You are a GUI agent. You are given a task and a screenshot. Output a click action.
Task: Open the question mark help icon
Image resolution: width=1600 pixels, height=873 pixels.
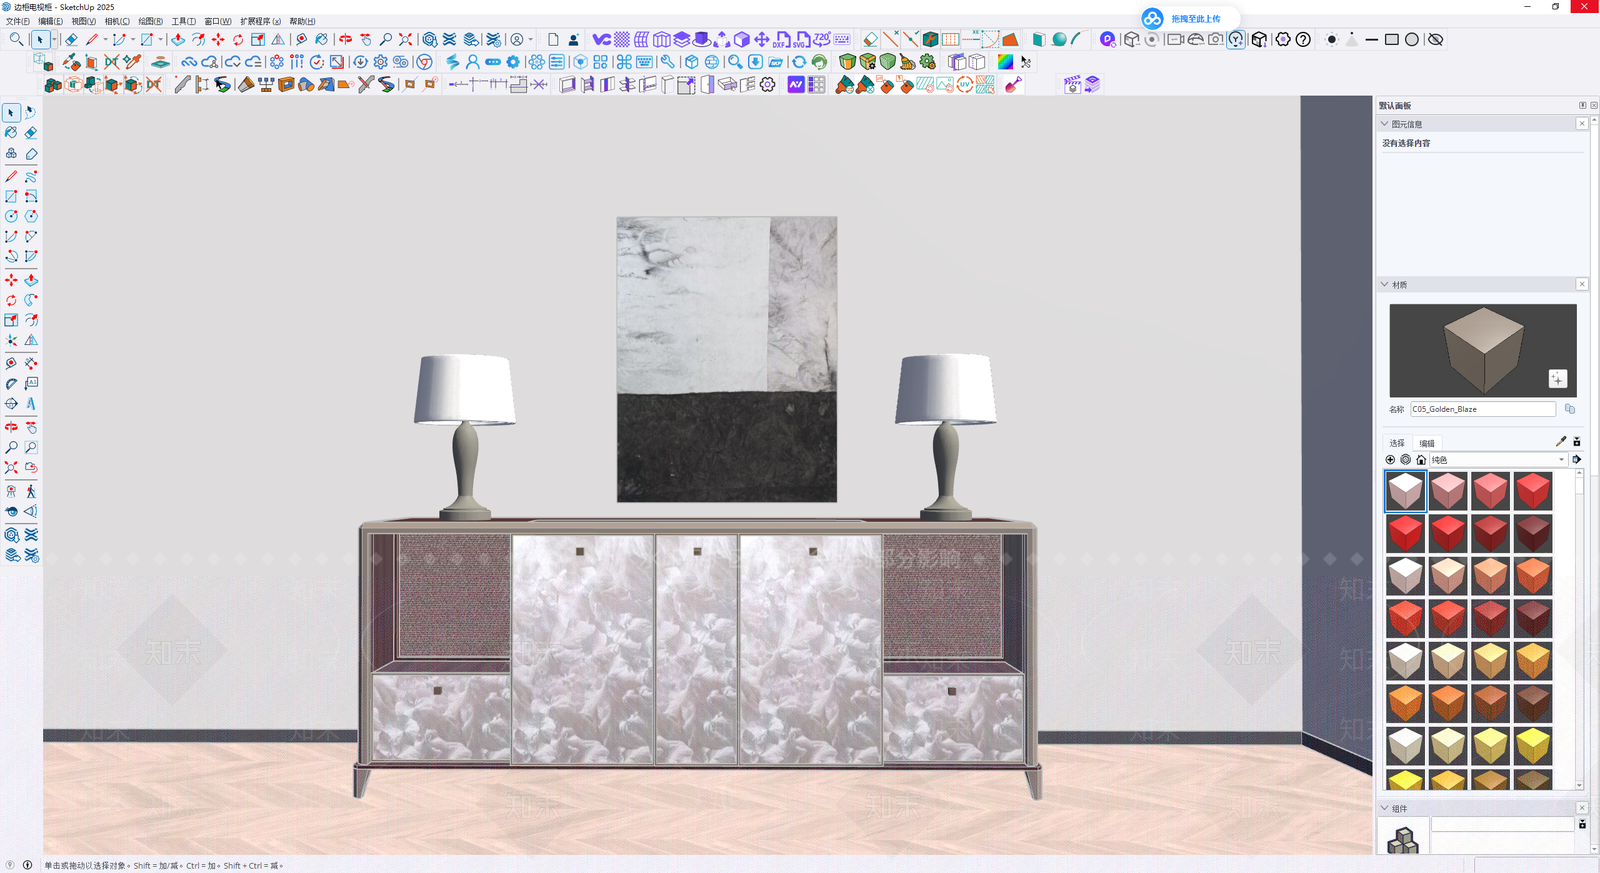click(1303, 39)
